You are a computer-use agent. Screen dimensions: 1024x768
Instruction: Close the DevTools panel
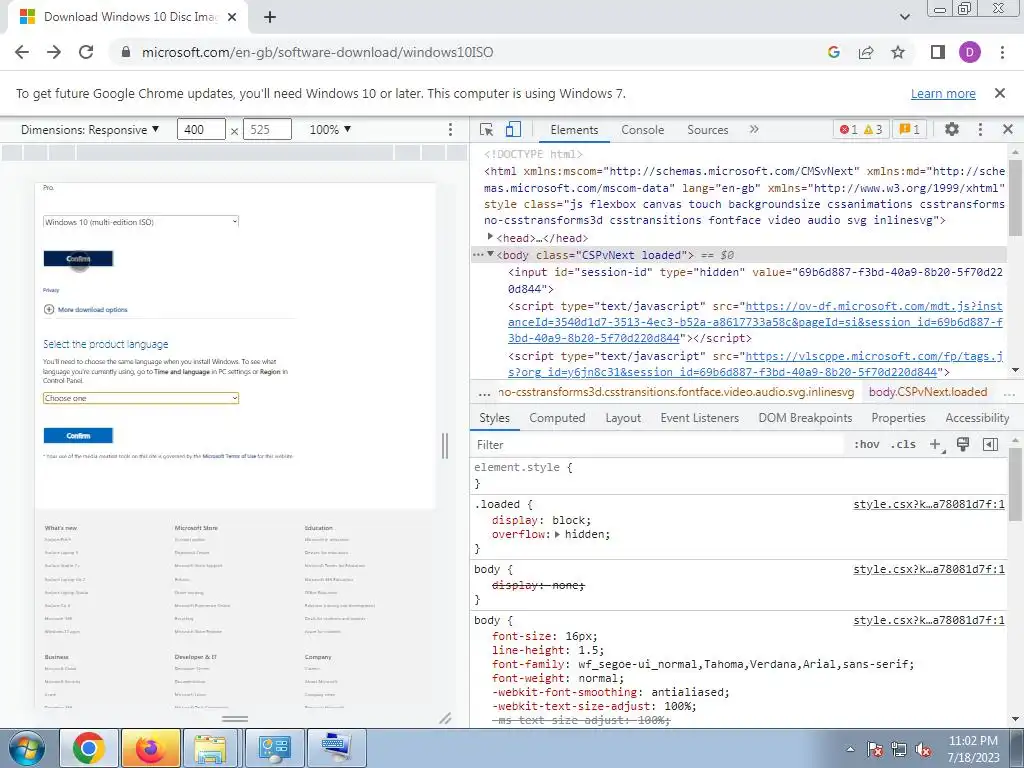1008,129
